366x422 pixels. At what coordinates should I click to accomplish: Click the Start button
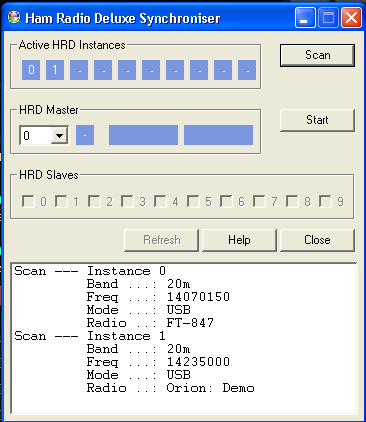point(317,120)
